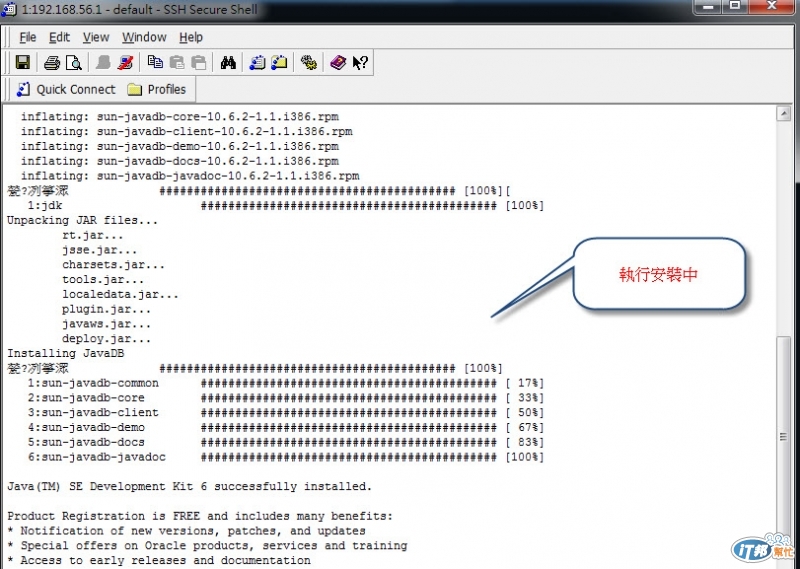Open the Settings gears icon
The height and width of the screenshot is (569, 800).
[309, 62]
